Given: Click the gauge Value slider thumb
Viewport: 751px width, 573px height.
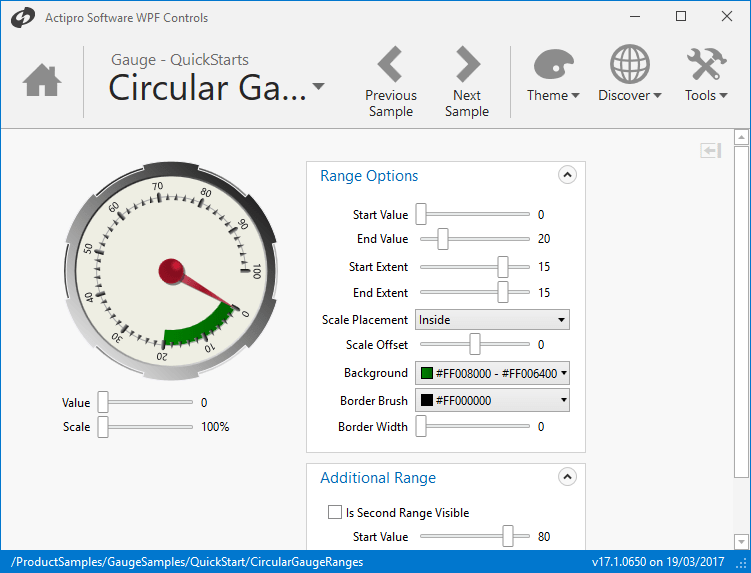Looking at the screenshot, I should tap(102, 402).
